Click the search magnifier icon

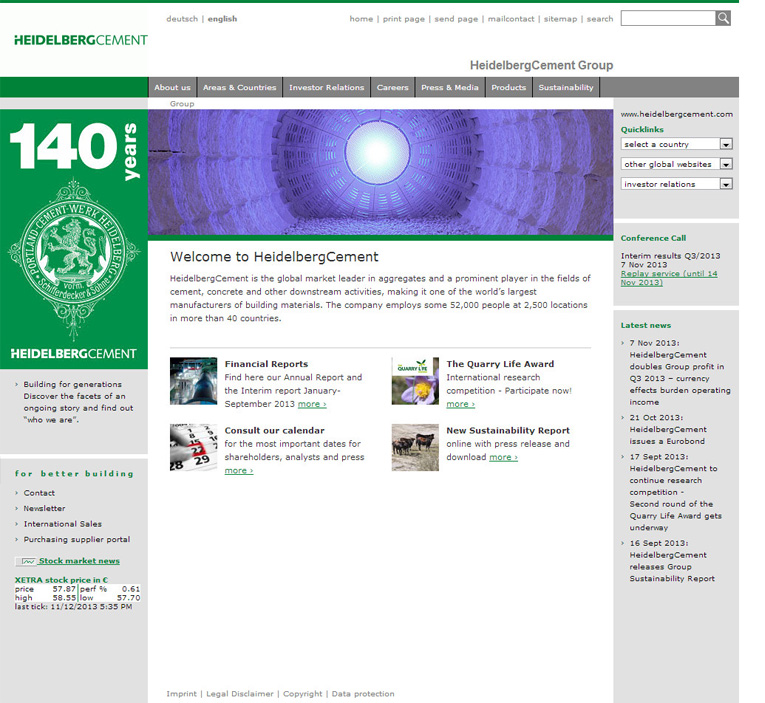723,19
